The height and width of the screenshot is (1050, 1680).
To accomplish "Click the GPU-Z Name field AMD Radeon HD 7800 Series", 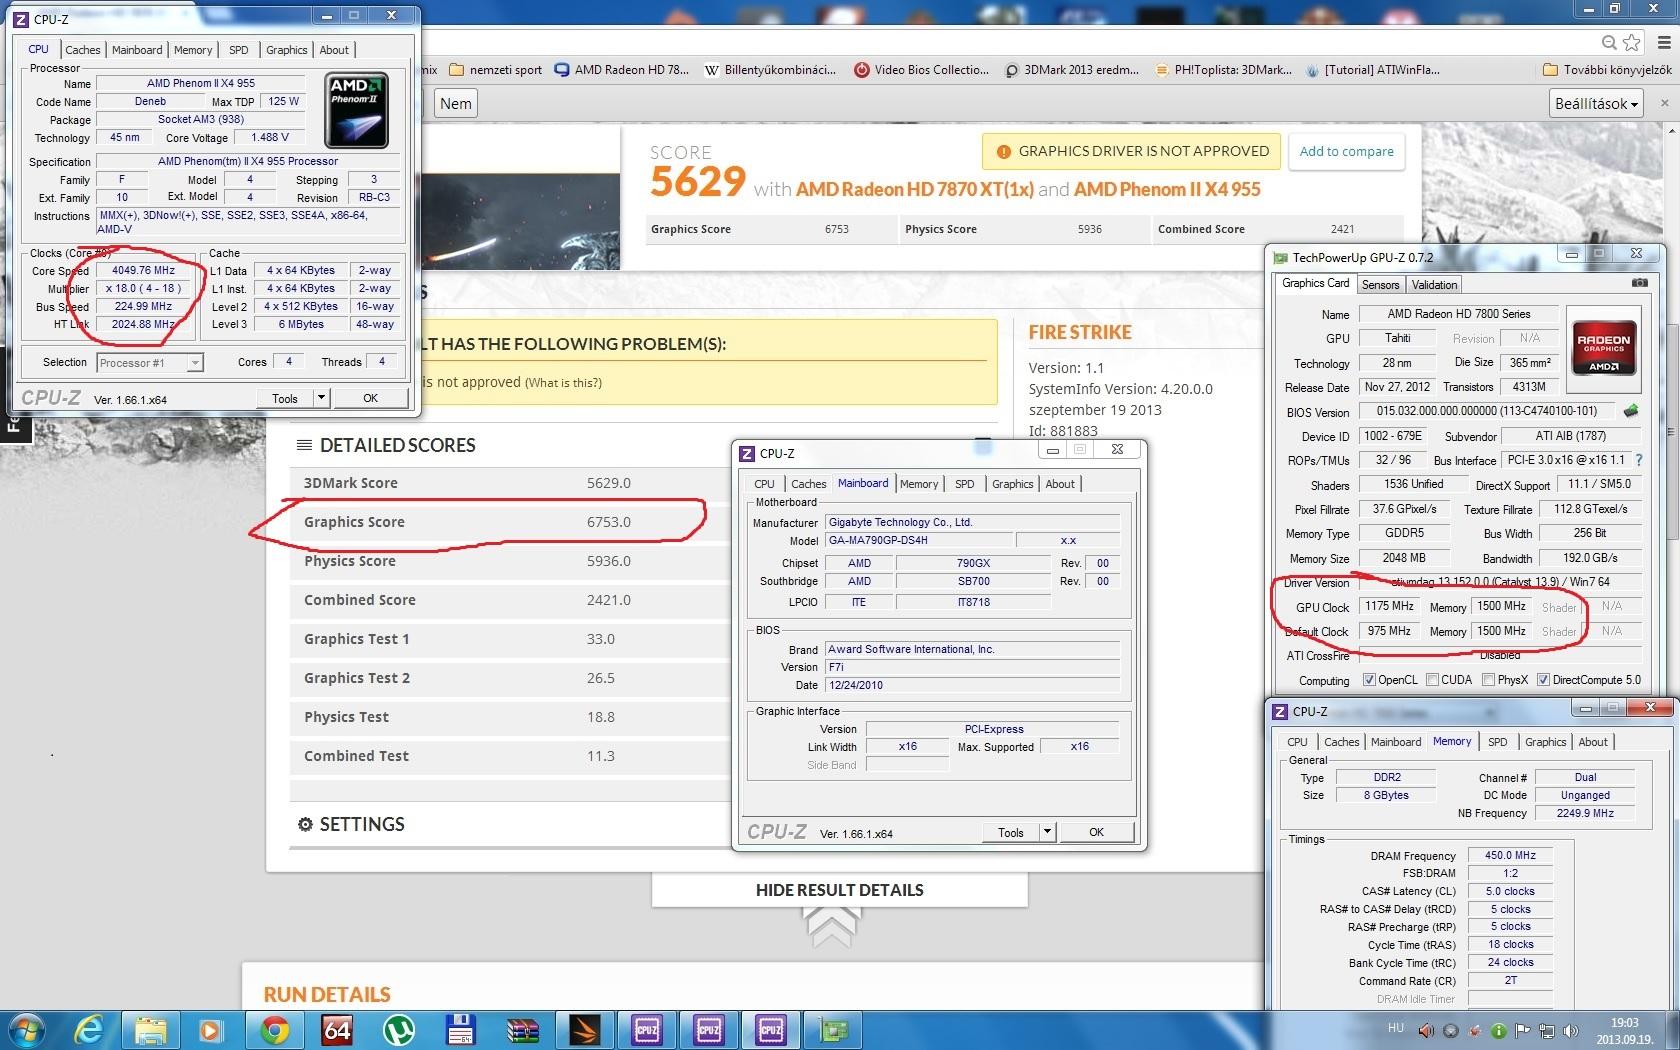I will [1459, 314].
